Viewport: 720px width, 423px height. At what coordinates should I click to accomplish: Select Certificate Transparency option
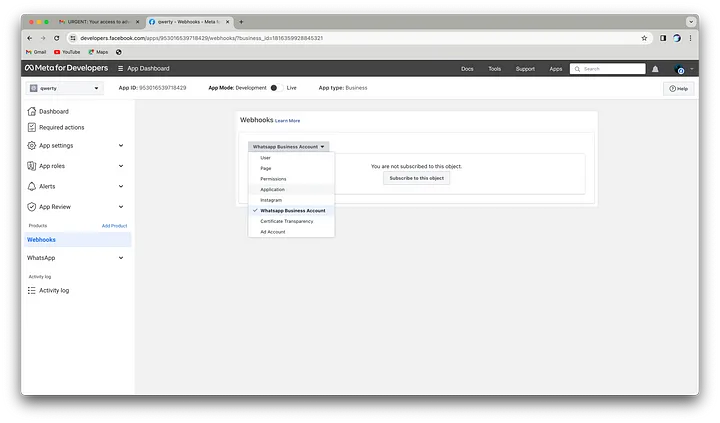click(x=291, y=221)
